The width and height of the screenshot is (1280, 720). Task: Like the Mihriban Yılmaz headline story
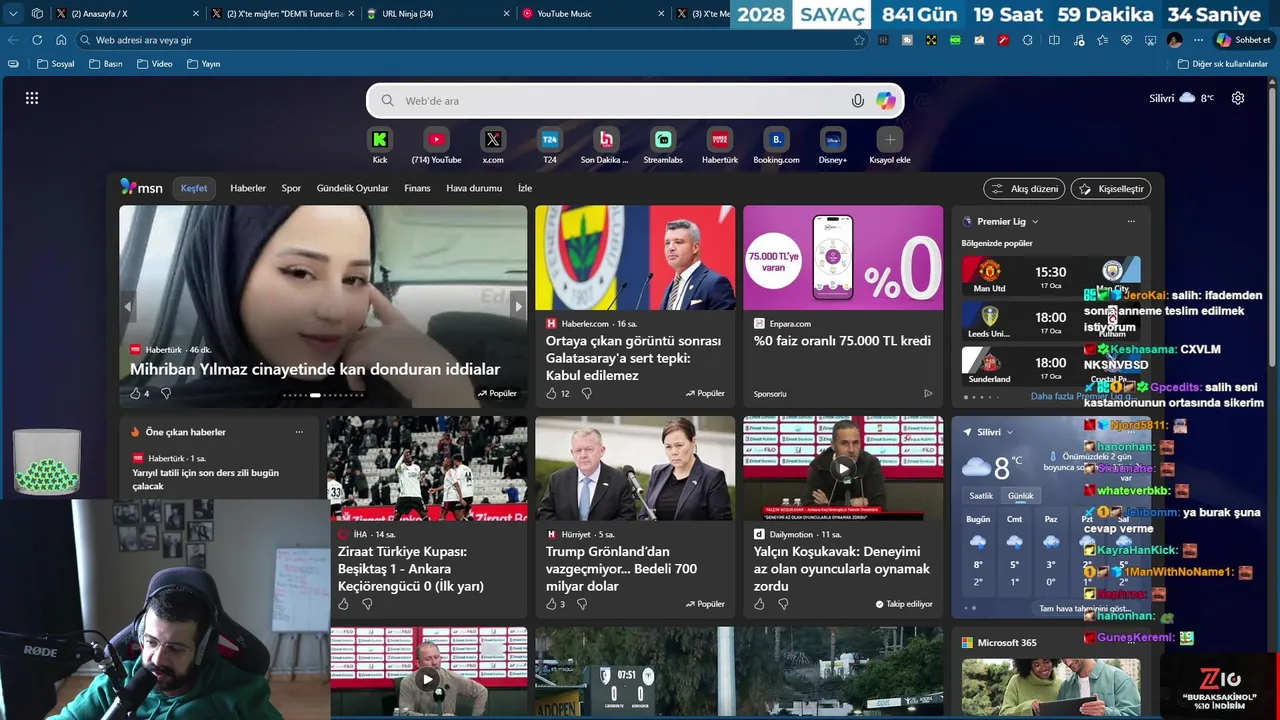135,393
